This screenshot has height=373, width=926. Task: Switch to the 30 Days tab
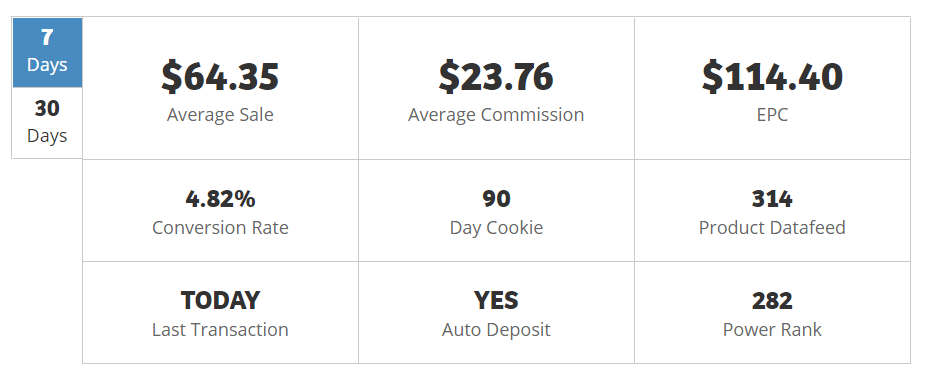coord(47,123)
